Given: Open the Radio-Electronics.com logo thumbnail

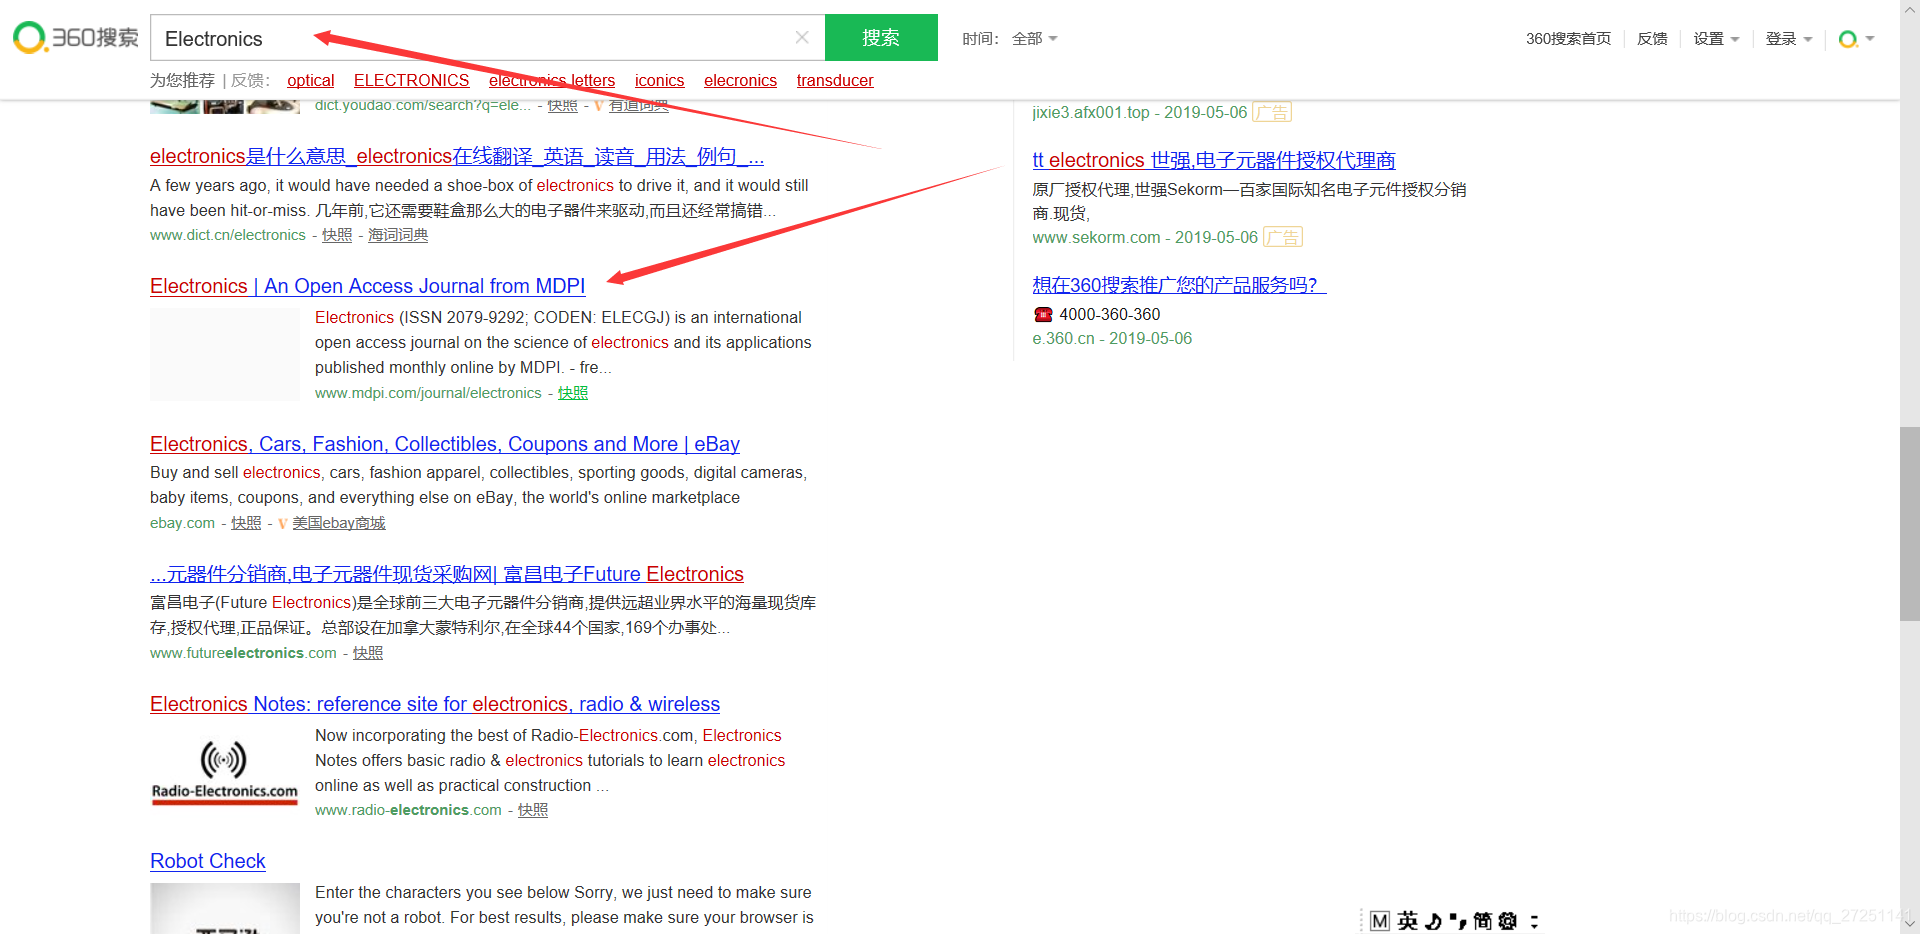Looking at the screenshot, I should click(x=225, y=772).
